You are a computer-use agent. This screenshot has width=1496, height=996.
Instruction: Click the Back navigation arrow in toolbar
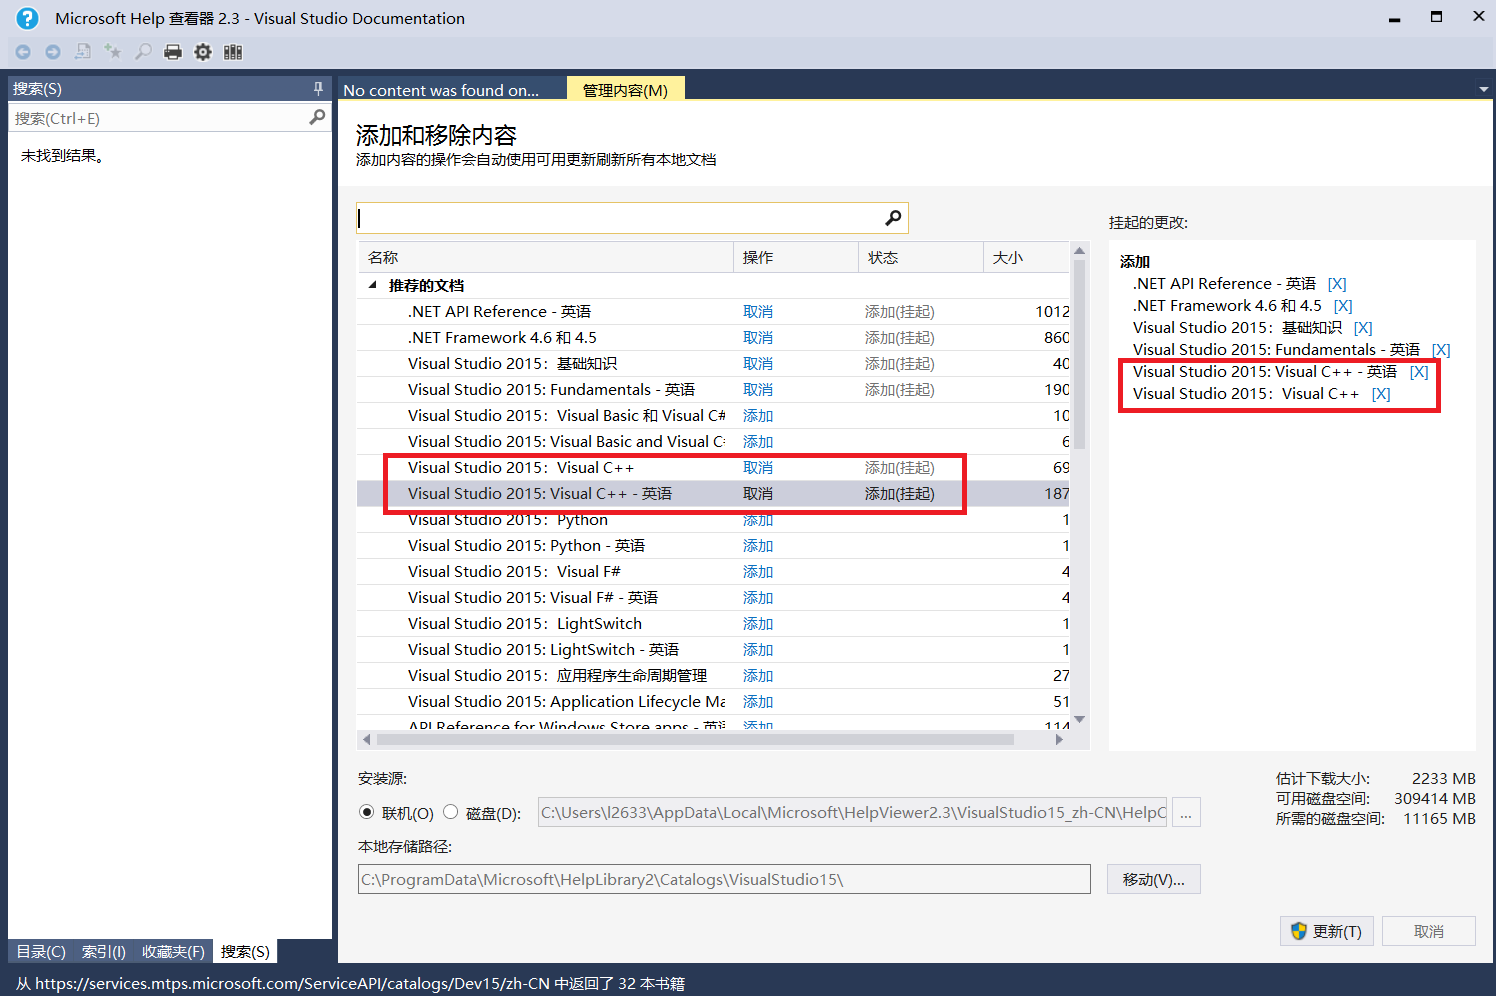coord(23,52)
